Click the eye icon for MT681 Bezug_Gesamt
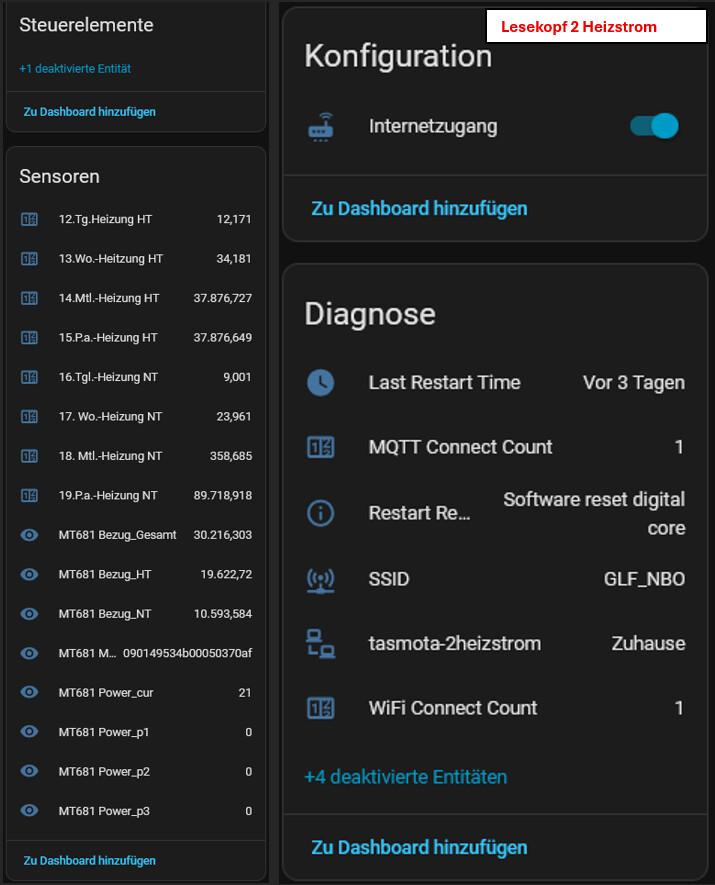The height and width of the screenshot is (885, 715). 29,535
